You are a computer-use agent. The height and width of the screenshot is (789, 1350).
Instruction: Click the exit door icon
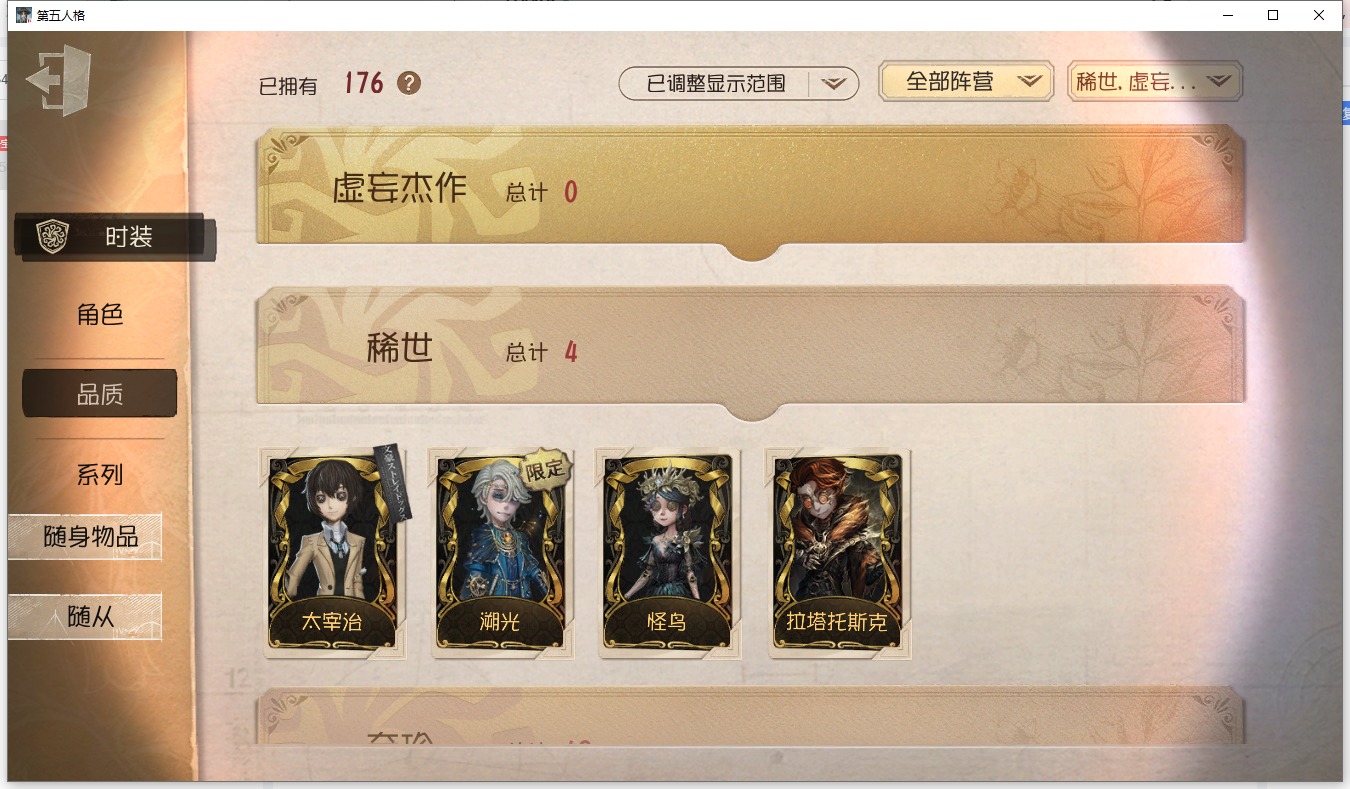(58, 80)
